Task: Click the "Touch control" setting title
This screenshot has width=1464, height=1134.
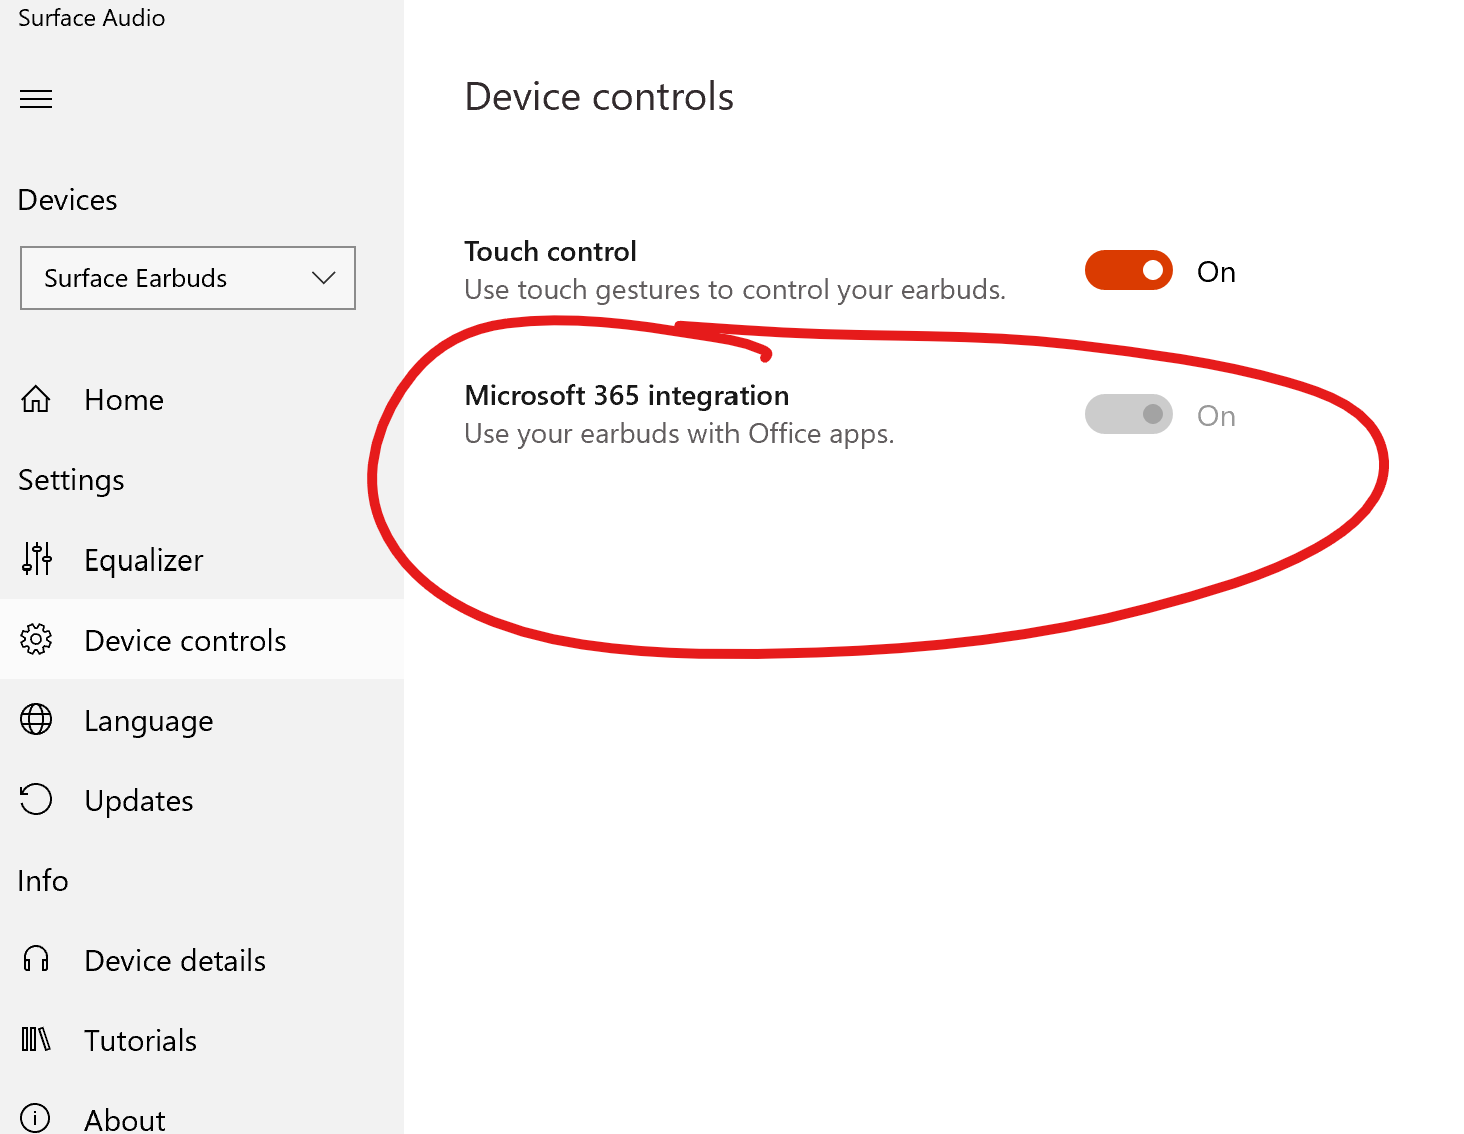Action: pos(550,251)
